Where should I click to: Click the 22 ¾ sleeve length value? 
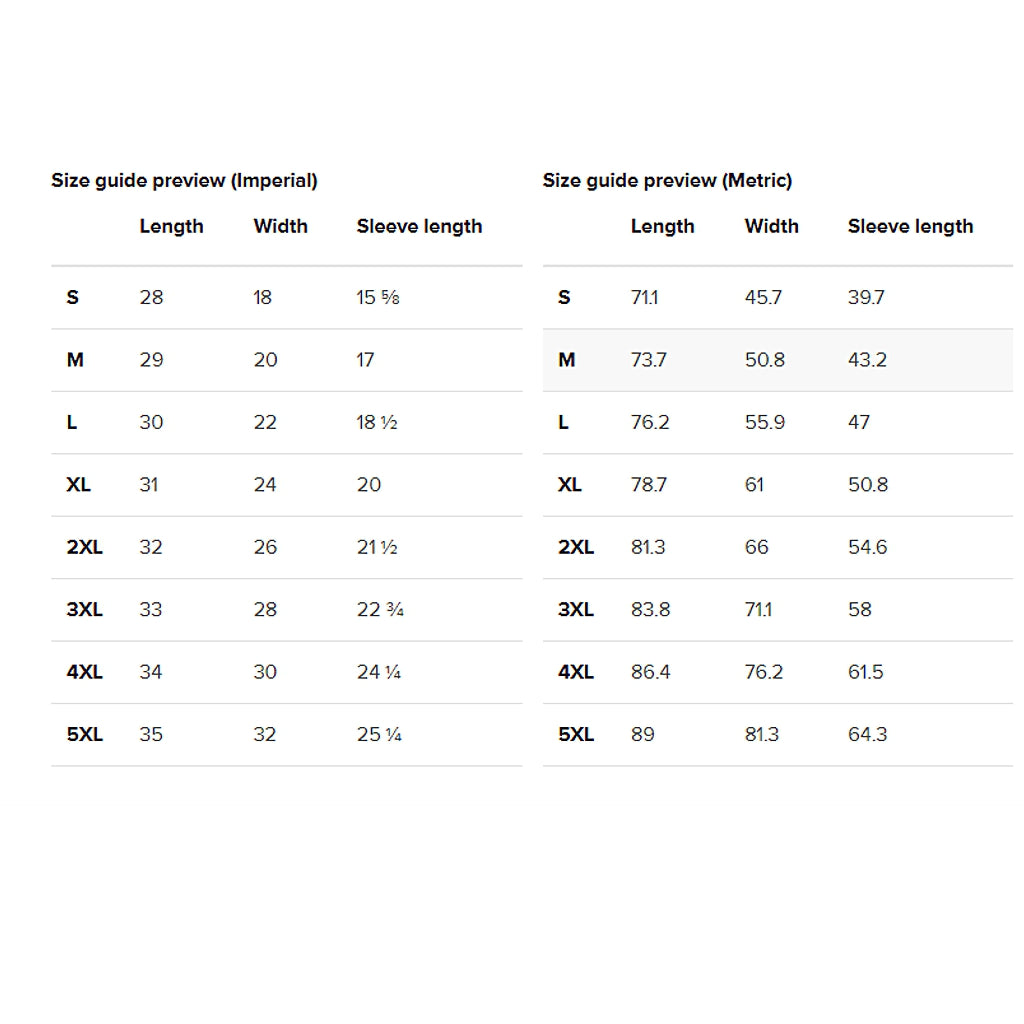click(x=380, y=610)
